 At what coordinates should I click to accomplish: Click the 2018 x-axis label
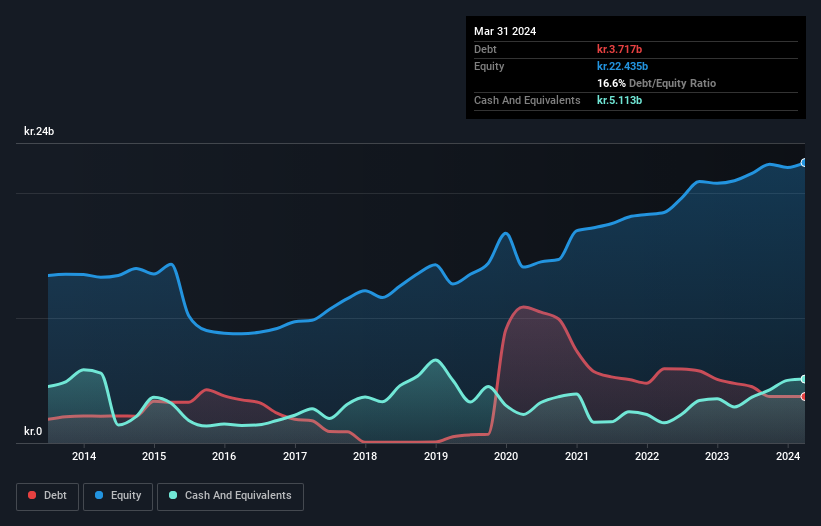tap(365, 456)
